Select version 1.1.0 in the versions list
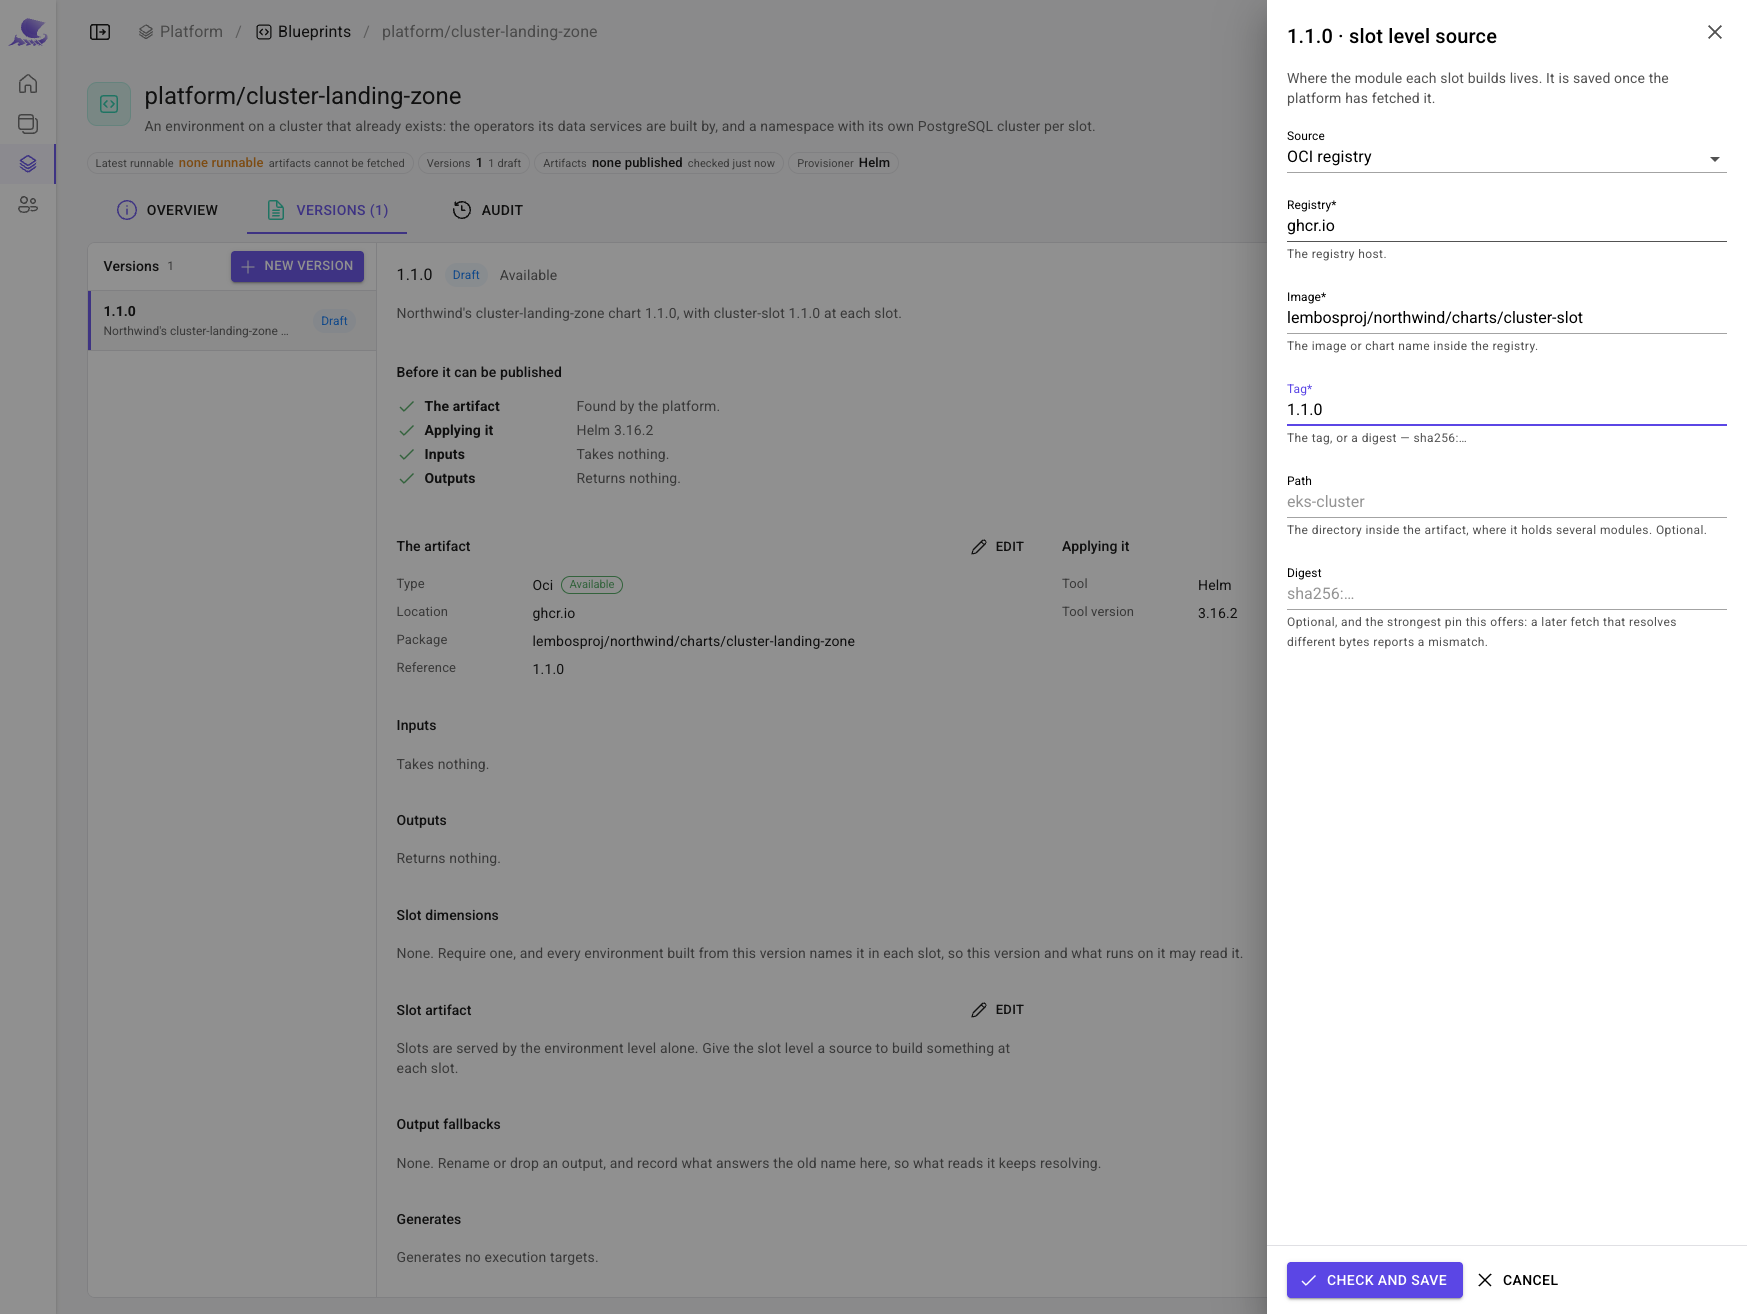The width and height of the screenshot is (1747, 1314). [x=232, y=321]
